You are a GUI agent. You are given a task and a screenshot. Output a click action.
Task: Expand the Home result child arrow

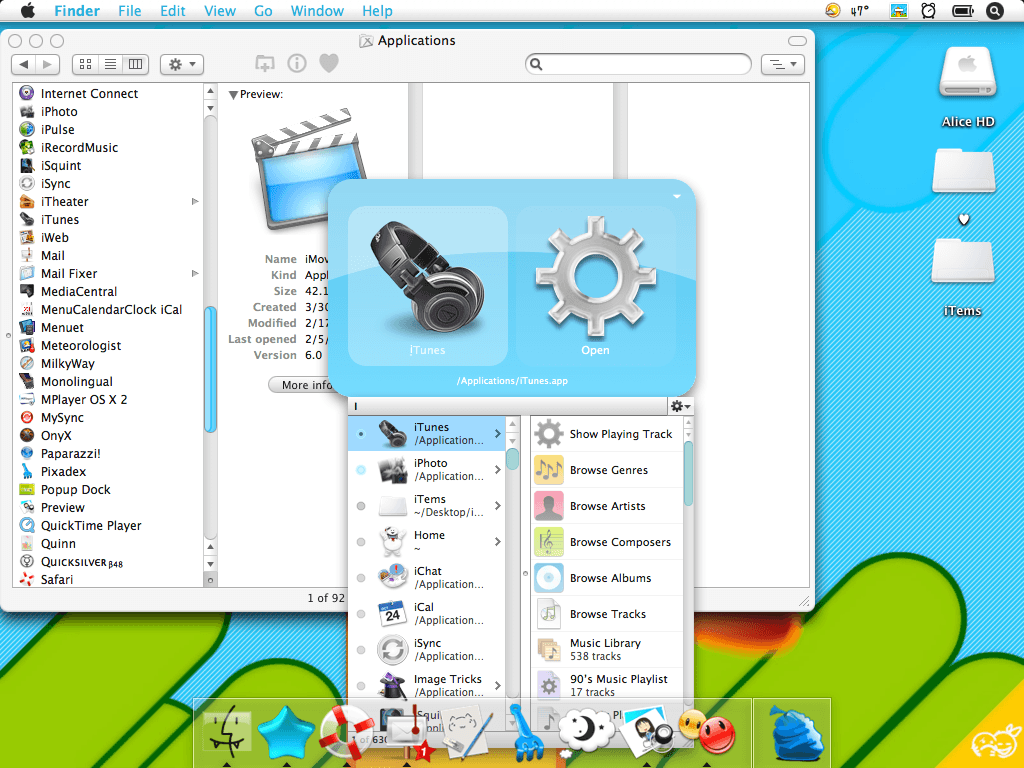[x=498, y=541]
